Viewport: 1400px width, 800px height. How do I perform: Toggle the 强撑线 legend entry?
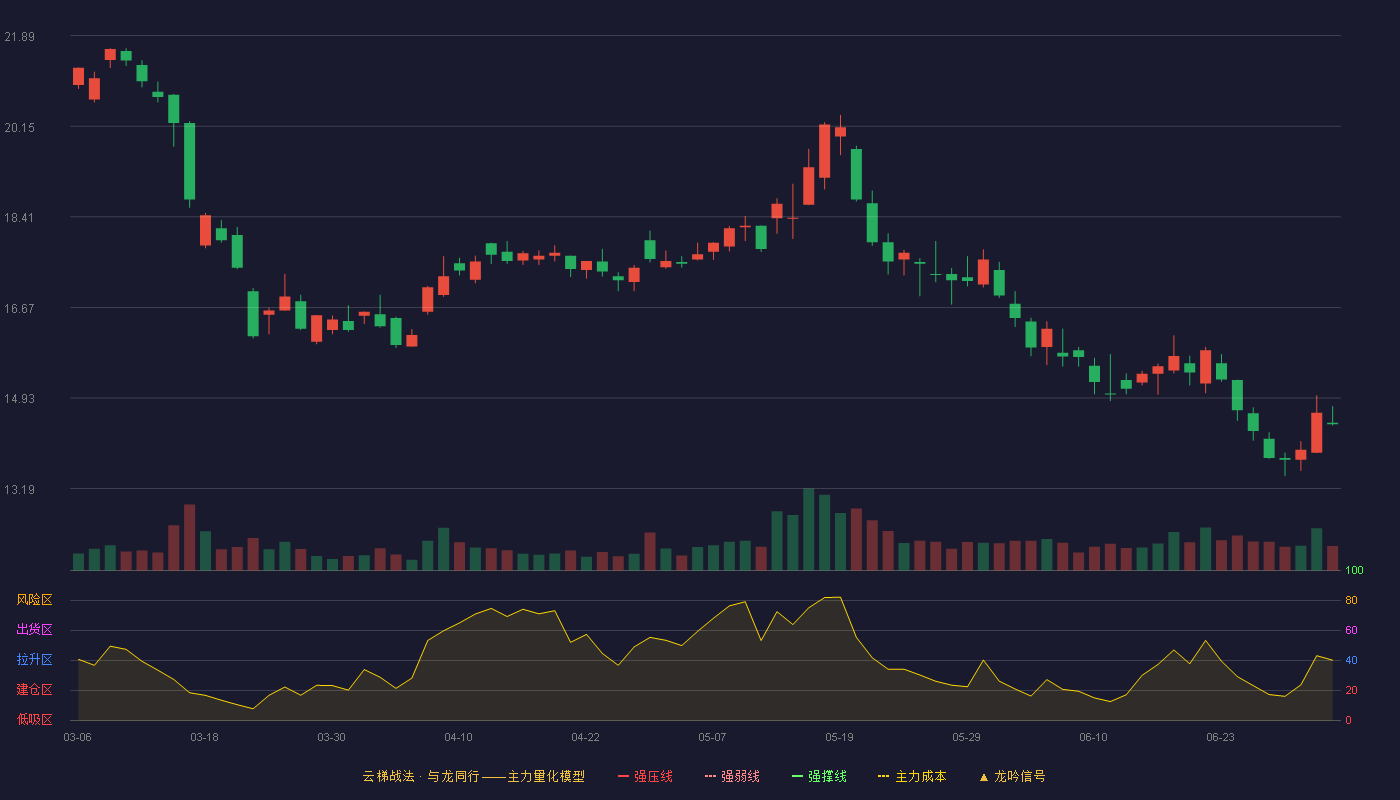coord(819,776)
